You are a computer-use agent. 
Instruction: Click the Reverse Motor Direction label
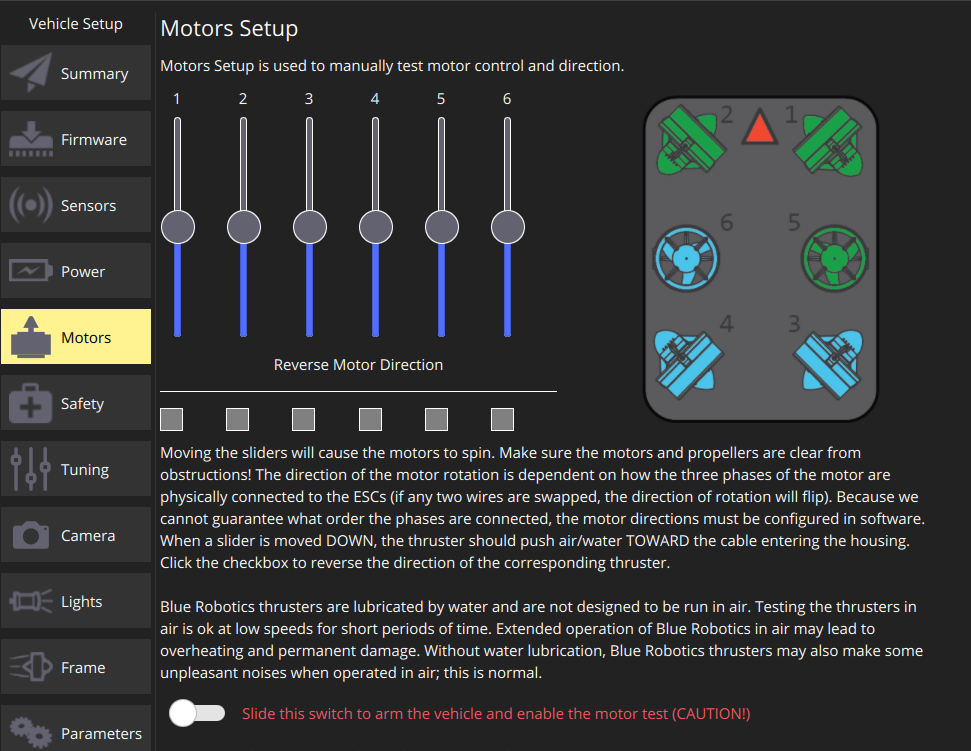[358, 364]
